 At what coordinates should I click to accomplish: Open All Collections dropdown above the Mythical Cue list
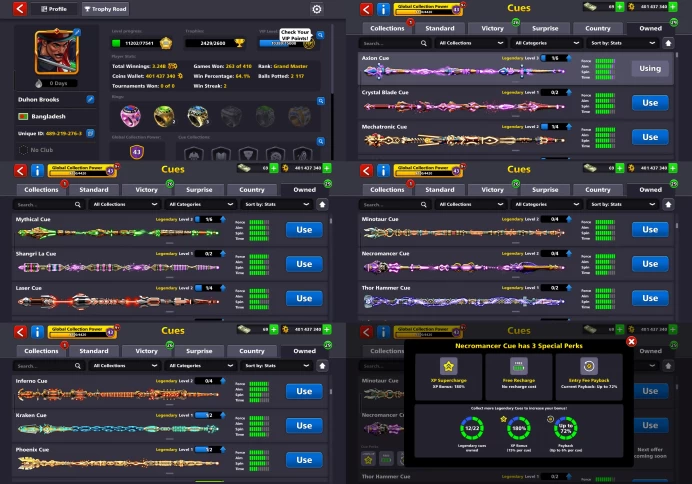pyautogui.click(x=125, y=204)
